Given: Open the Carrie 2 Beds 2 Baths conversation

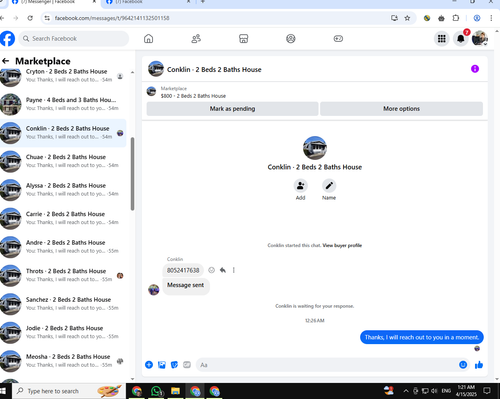Looking at the screenshot, I should pos(63,218).
